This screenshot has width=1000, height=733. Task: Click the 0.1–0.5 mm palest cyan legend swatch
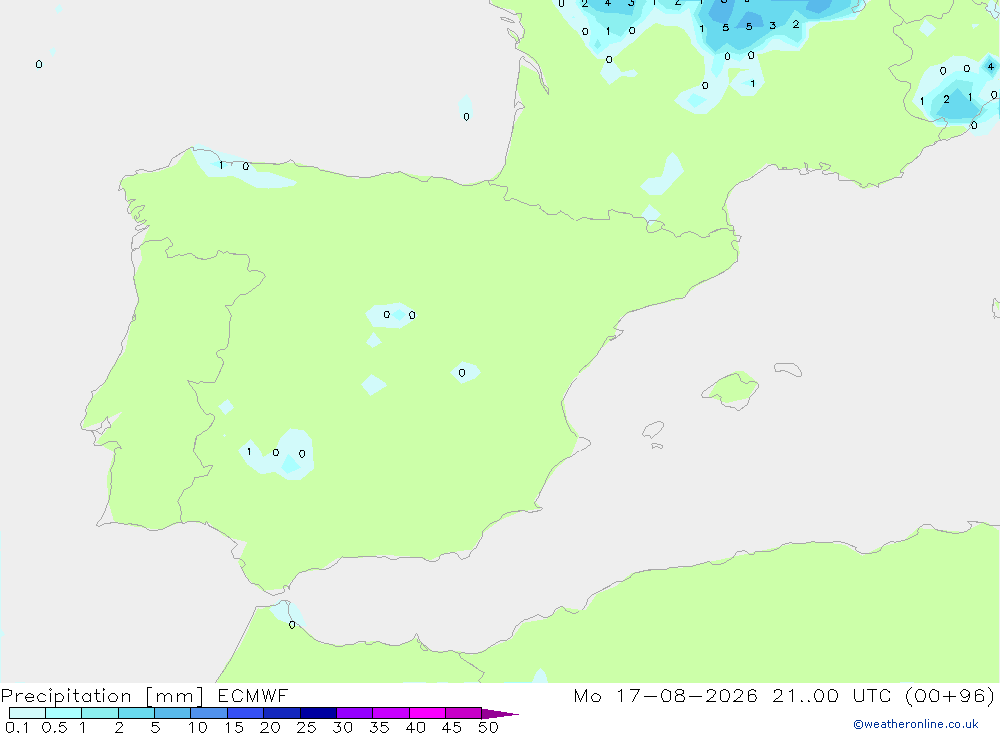coord(27,713)
